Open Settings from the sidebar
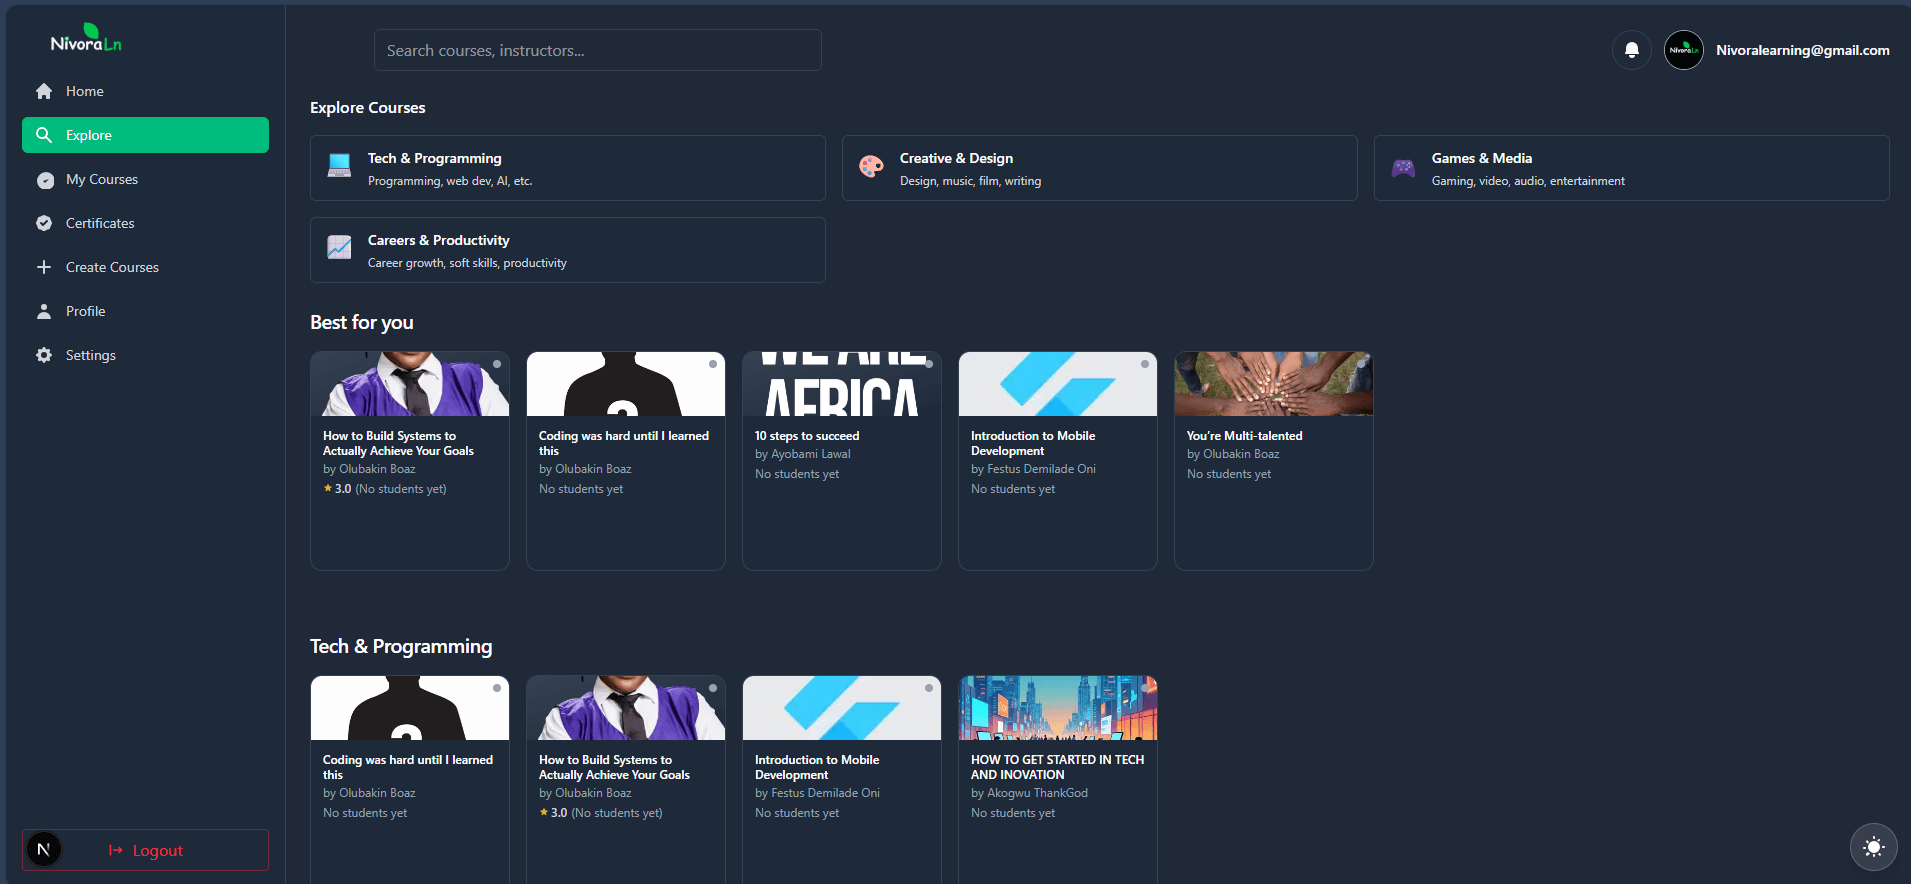Viewport: 1911px width, 884px height. (90, 355)
